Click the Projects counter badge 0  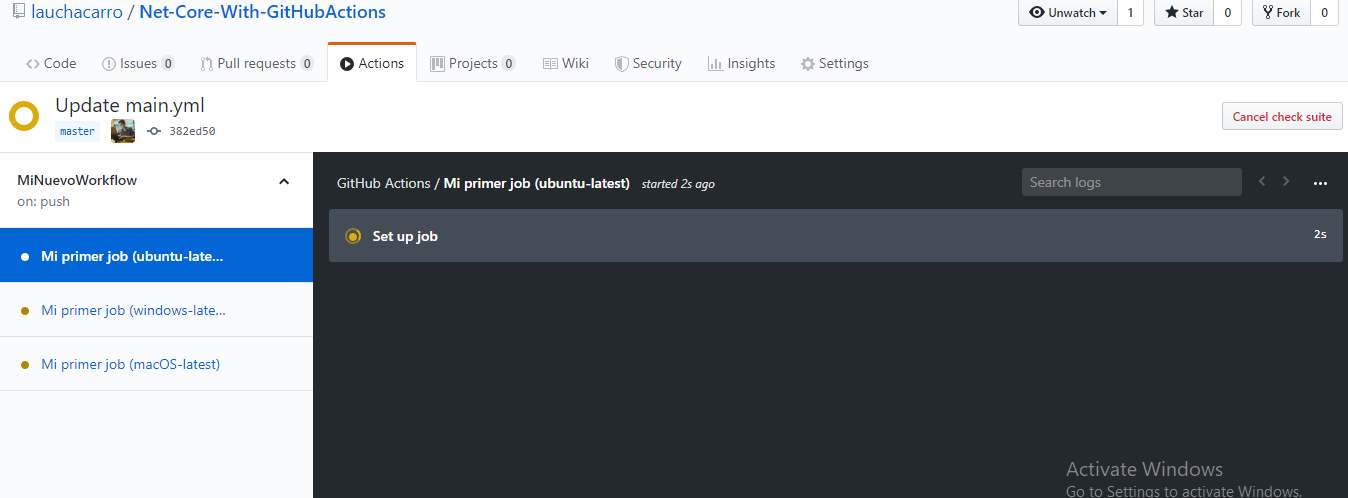tap(509, 64)
